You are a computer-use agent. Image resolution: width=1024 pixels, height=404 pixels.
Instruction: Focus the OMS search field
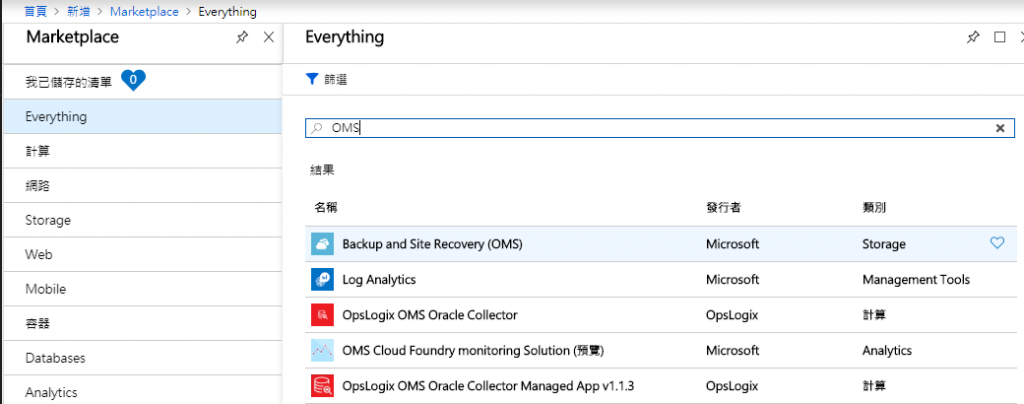(x=660, y=129)
